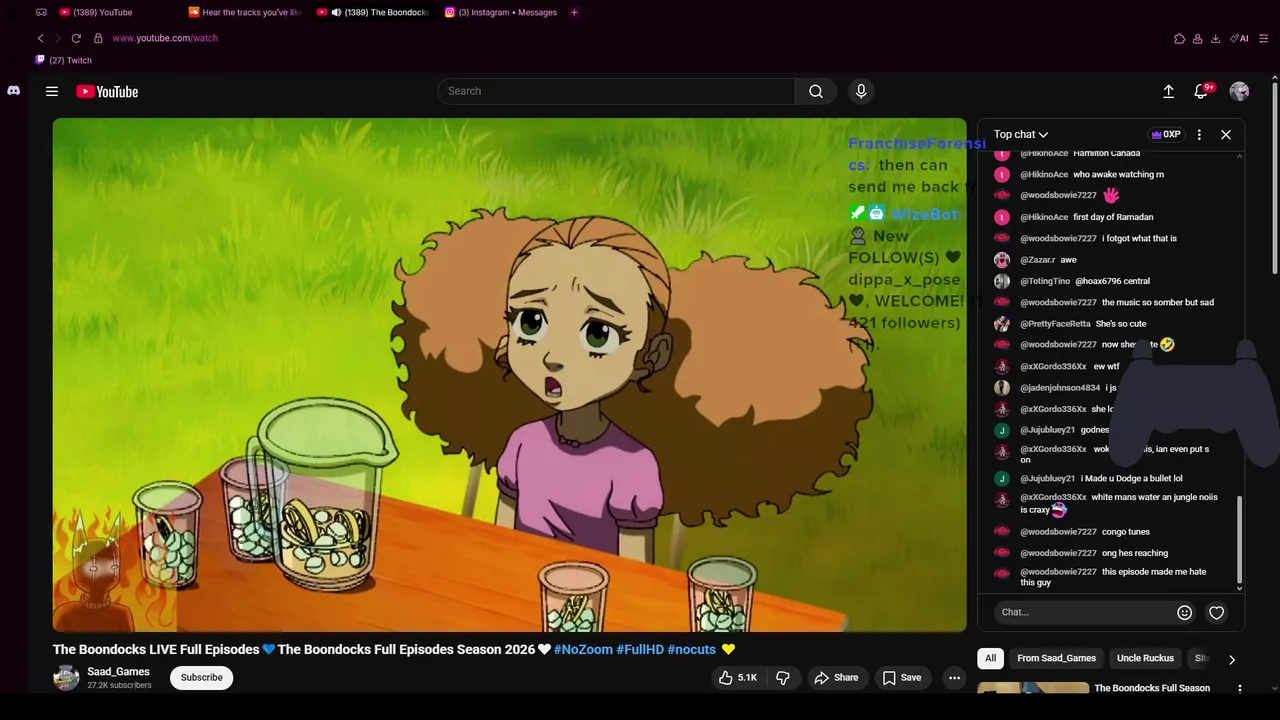Go to the YouTube home logo

[107, 91]
